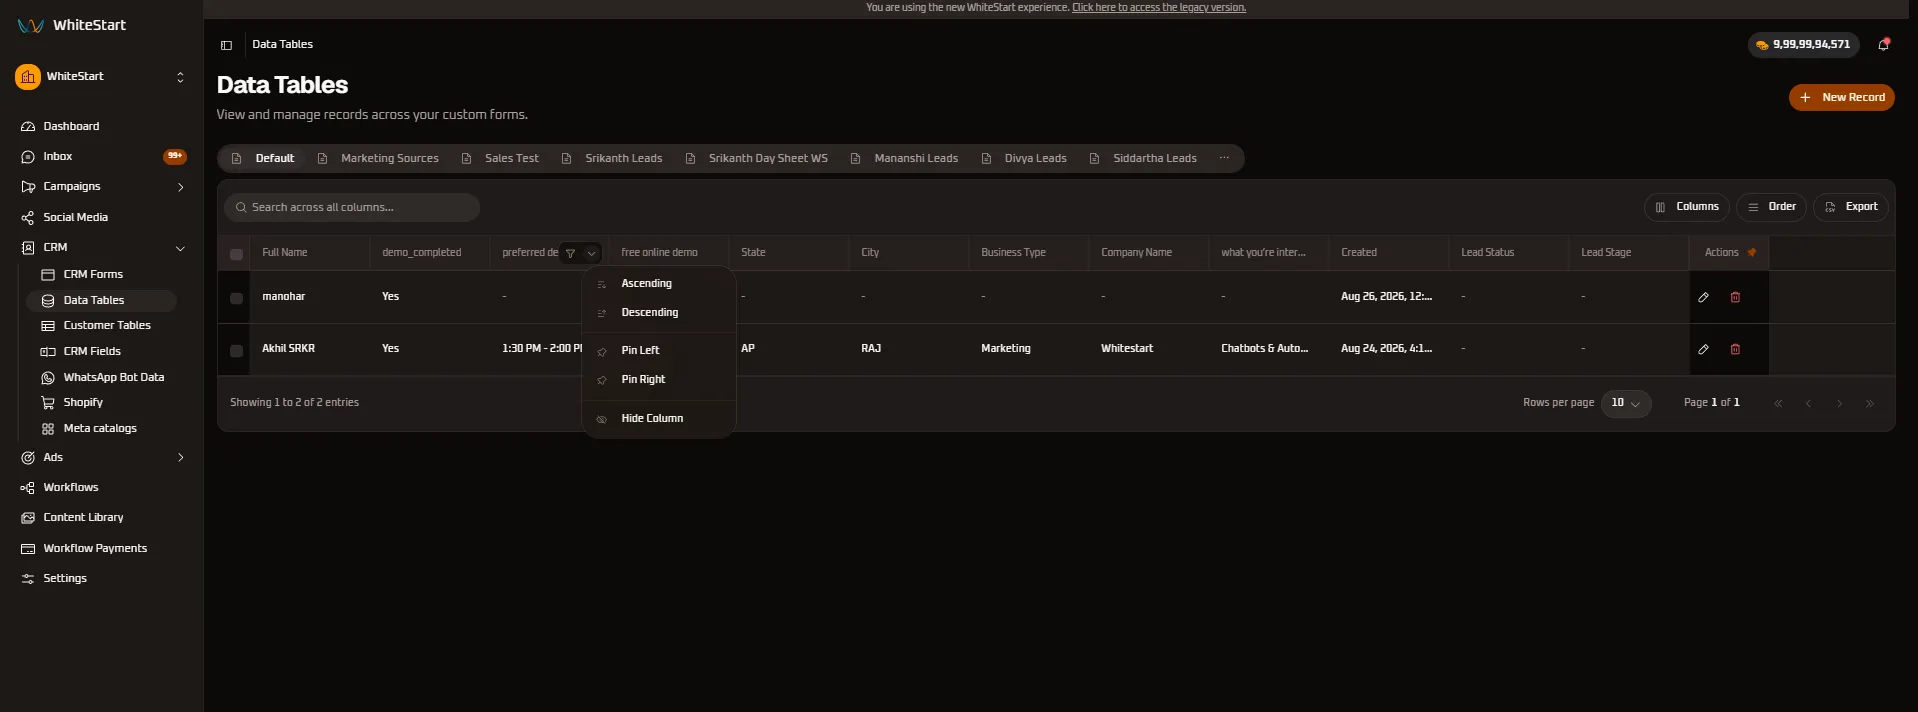Viewport: 1918px width, 712px height.
Task: Expand the WhiteStart workspace switcher
Action: pos(180,77)
